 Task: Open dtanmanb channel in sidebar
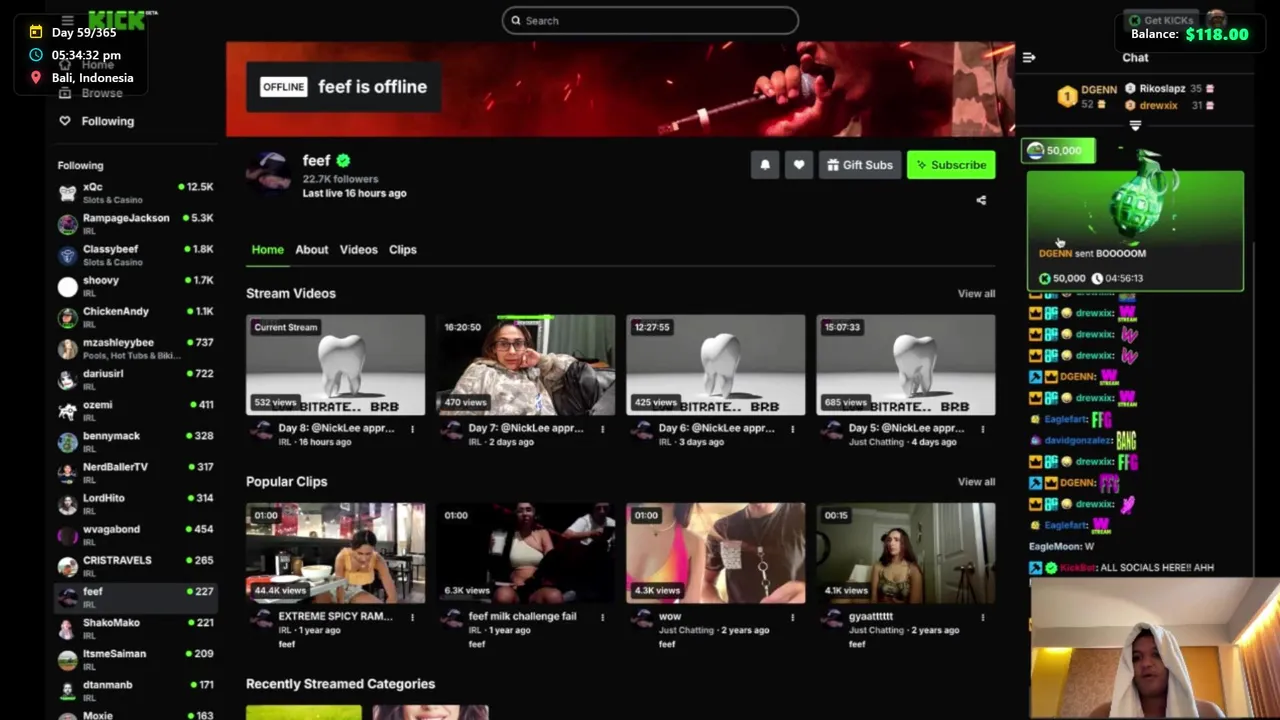click(x=135, y=691)
